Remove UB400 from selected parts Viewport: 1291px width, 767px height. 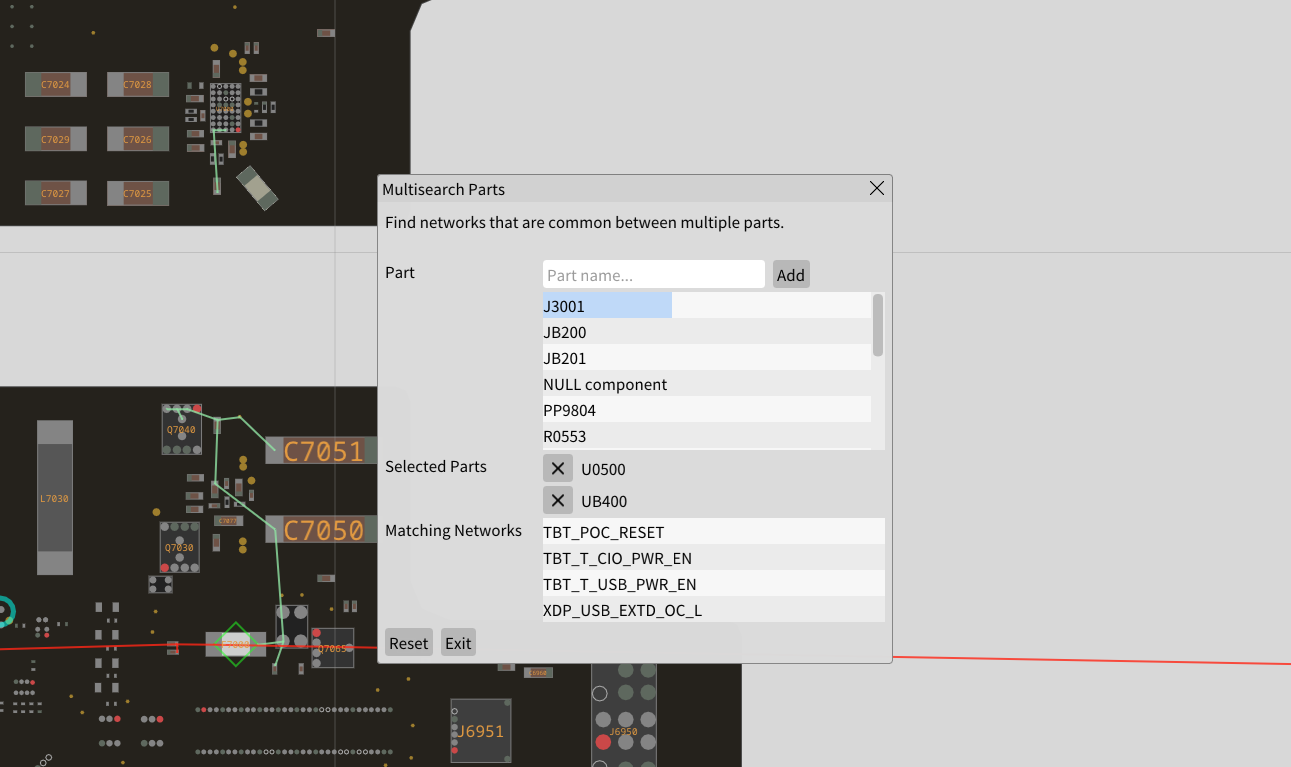pos(558,501)
